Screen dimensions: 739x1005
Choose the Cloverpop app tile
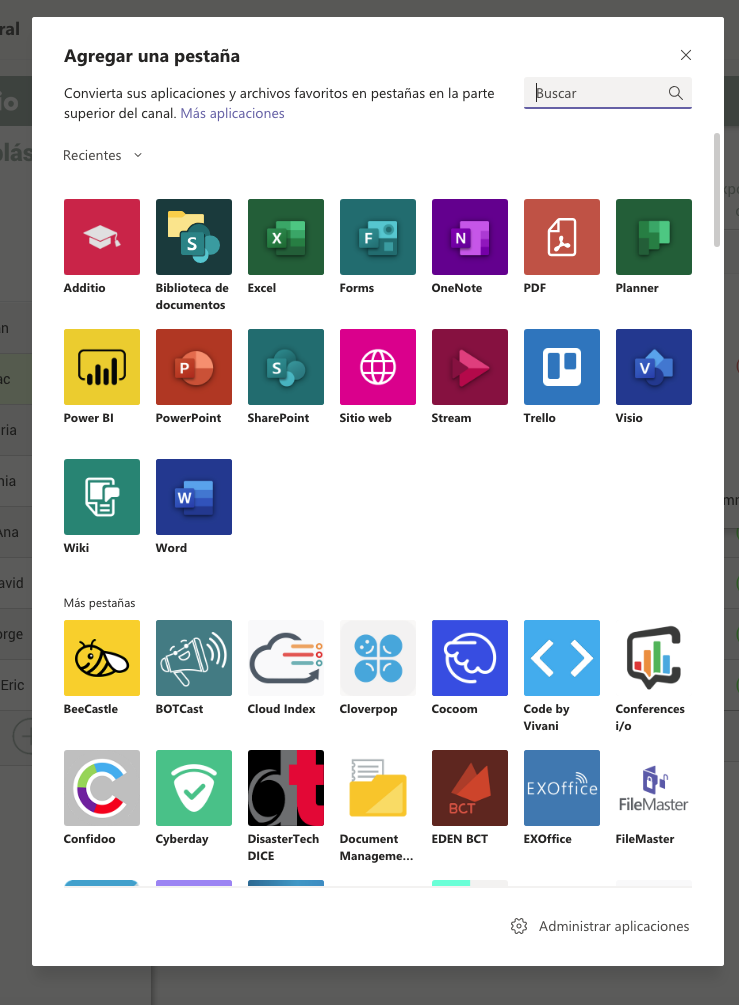[x=378, y=658]
